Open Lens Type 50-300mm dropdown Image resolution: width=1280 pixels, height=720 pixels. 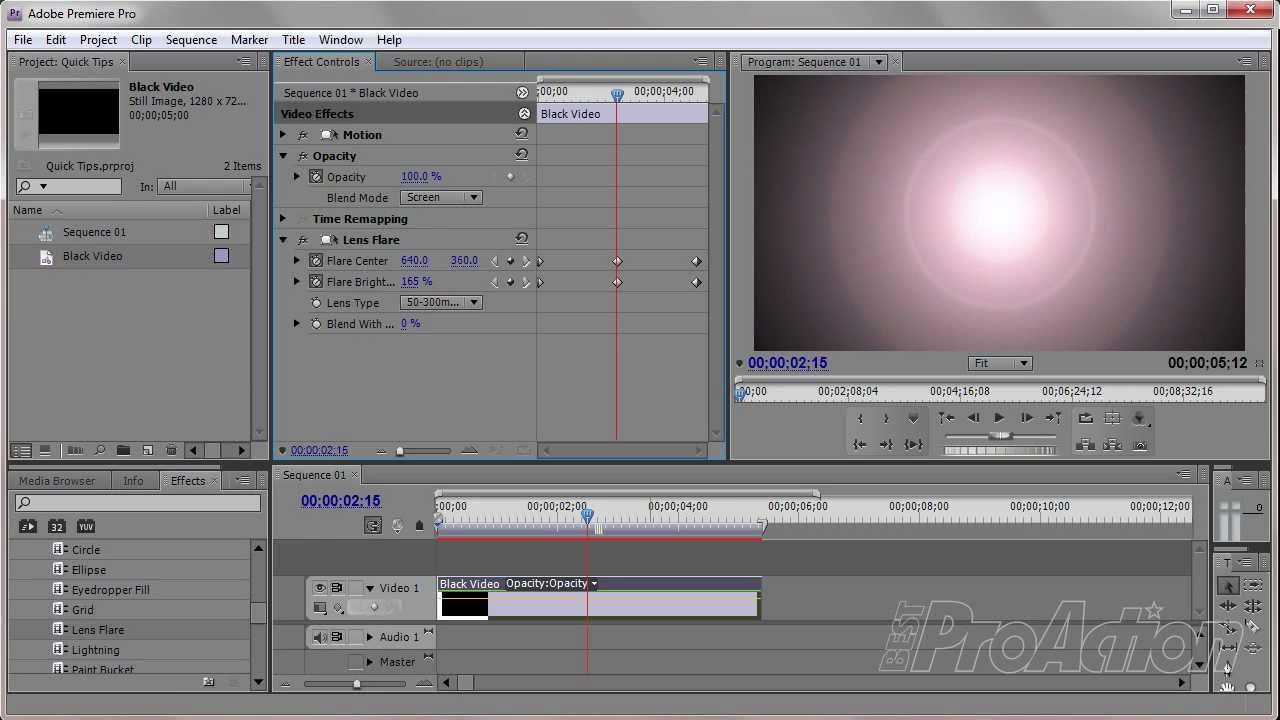pos(441,303)
